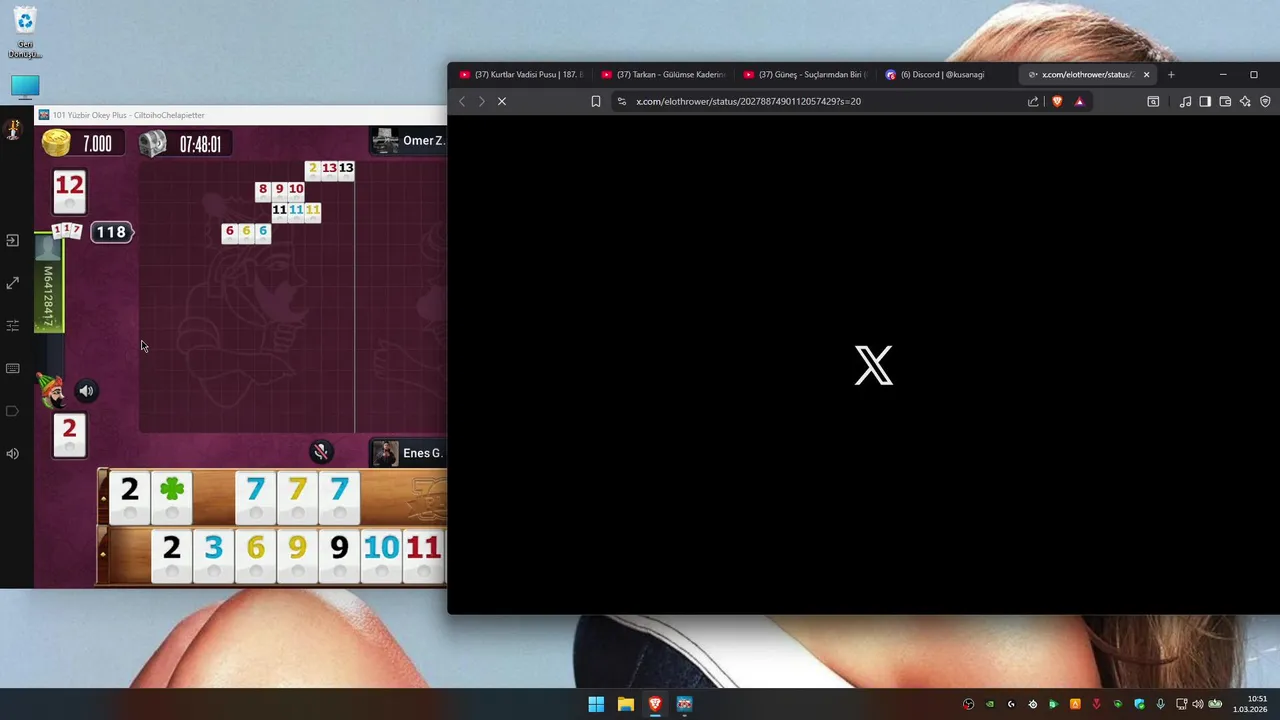View site information icon in address bar

click(x=621, y=101)
